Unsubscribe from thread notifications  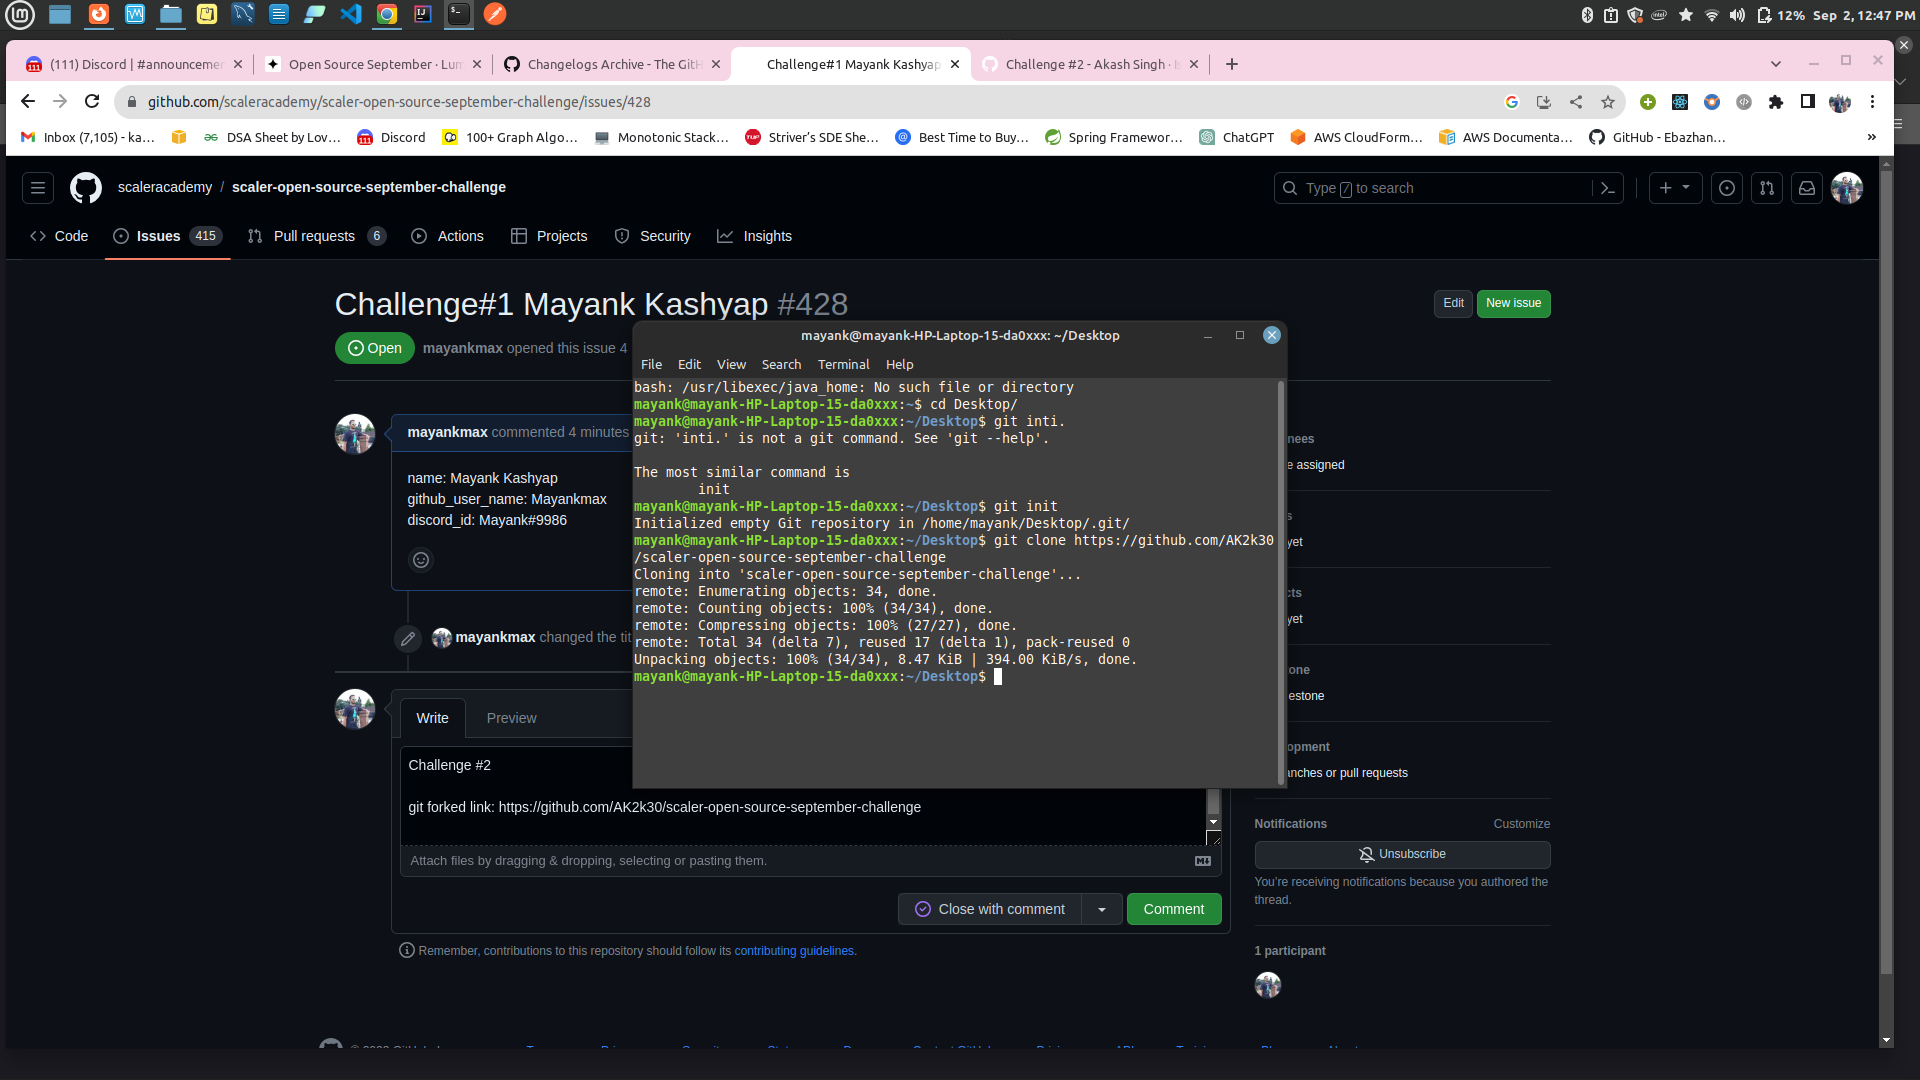(x=1402, y=854)
